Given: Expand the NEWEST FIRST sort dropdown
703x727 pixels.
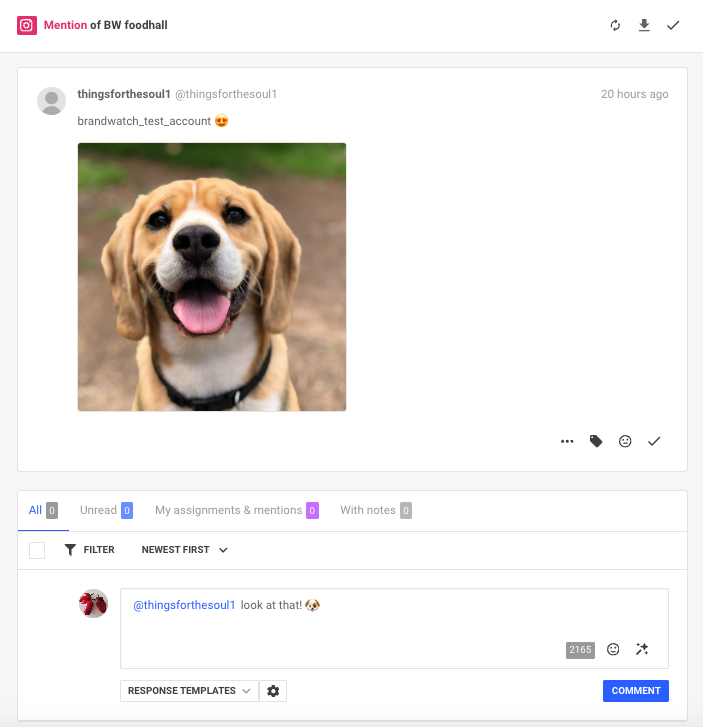Looking at the screenshot, I should pos(185,550).
